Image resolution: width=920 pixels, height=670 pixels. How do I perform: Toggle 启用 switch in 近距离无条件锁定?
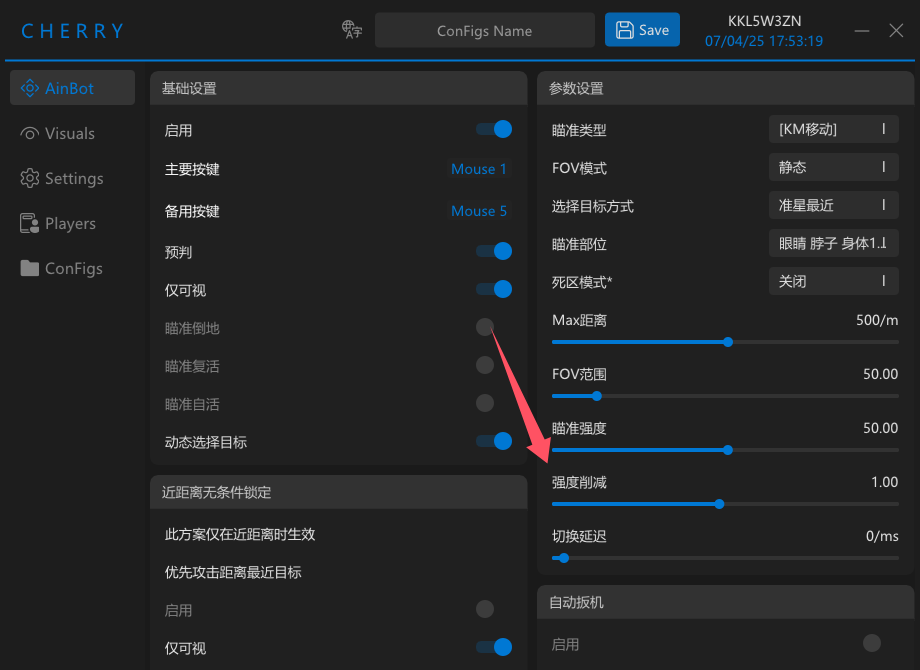(485, 610)
